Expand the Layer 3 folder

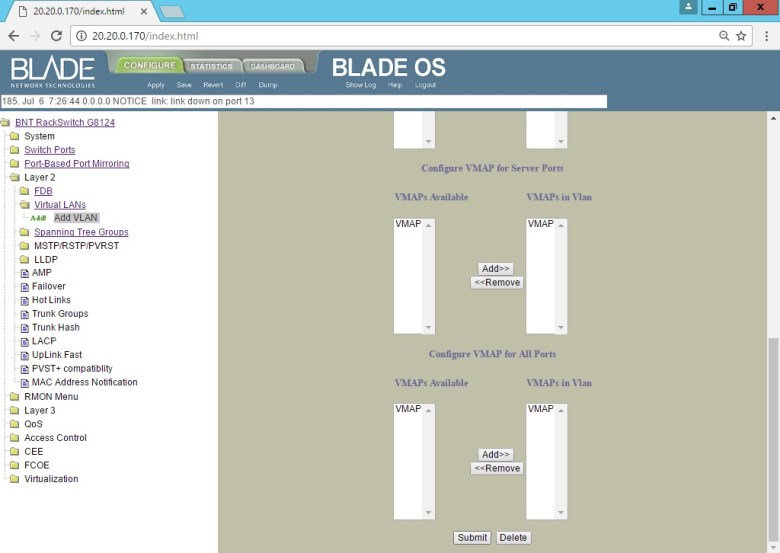(15, 411)
